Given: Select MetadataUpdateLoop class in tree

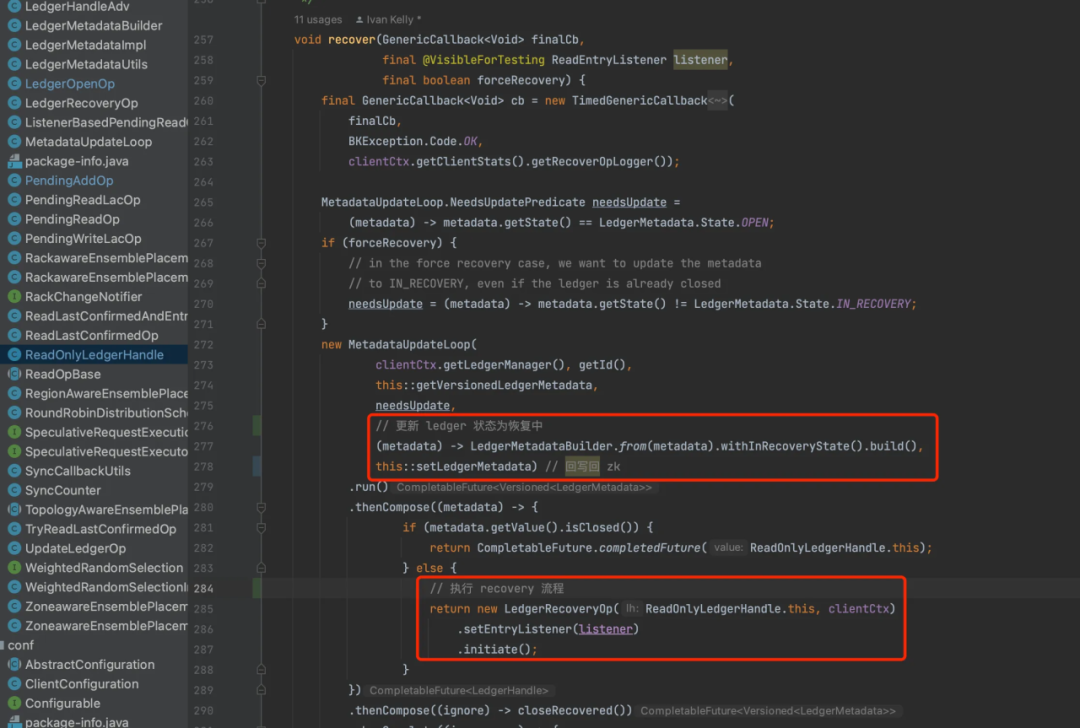Looking at the screenshot, I should click(x=88, y=141).
